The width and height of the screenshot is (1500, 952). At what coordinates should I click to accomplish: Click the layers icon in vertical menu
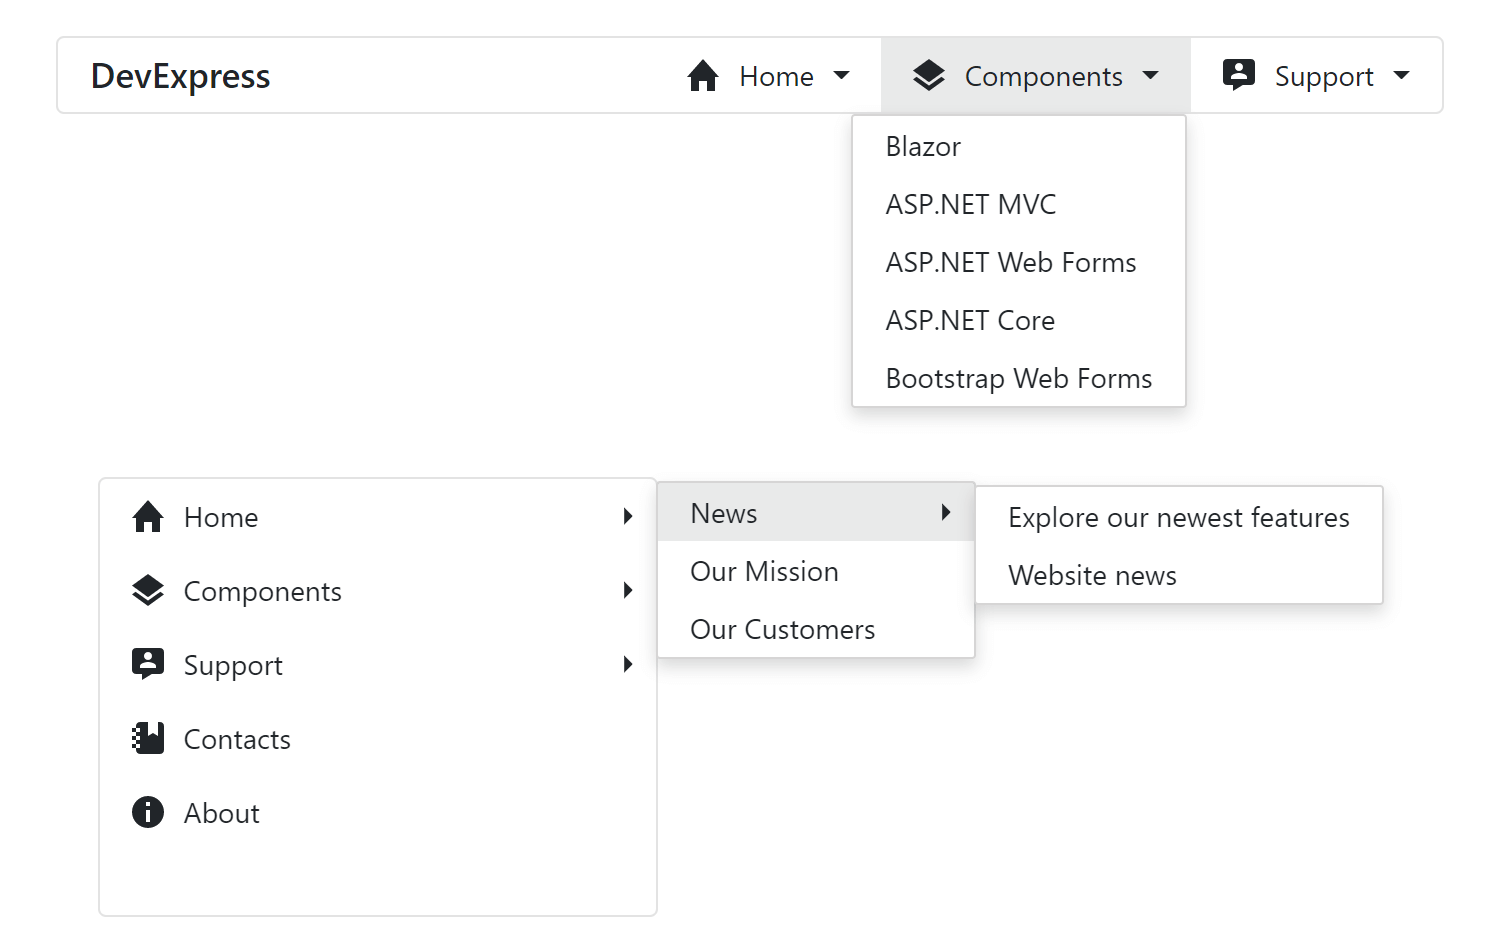148,591
